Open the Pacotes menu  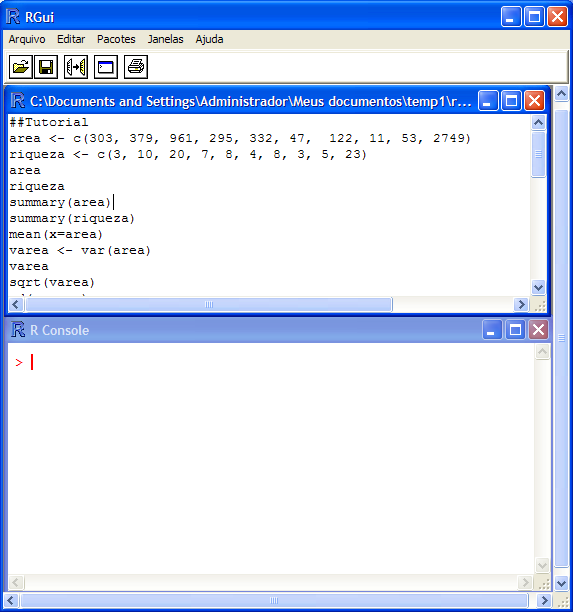pyautogui.click(x=116, y=39)
